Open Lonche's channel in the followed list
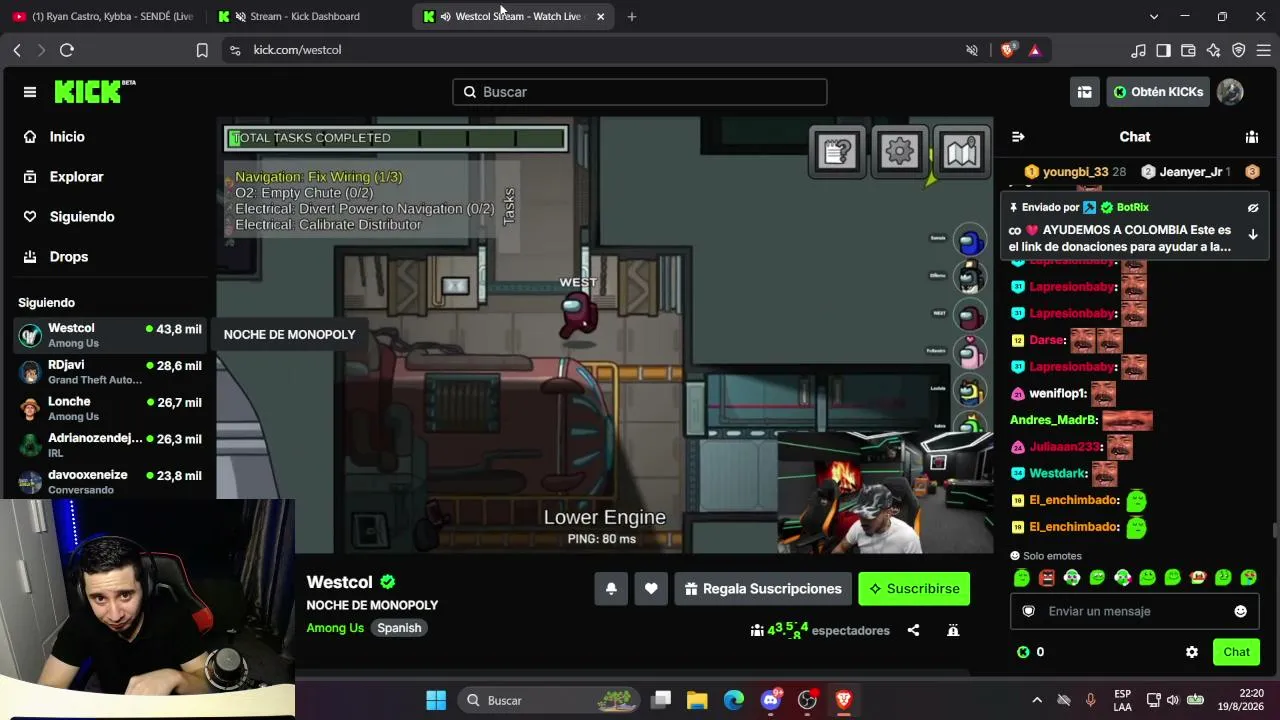Image resolution: width=1280 pixels, height=720 pixels. [x=110, y=408]
